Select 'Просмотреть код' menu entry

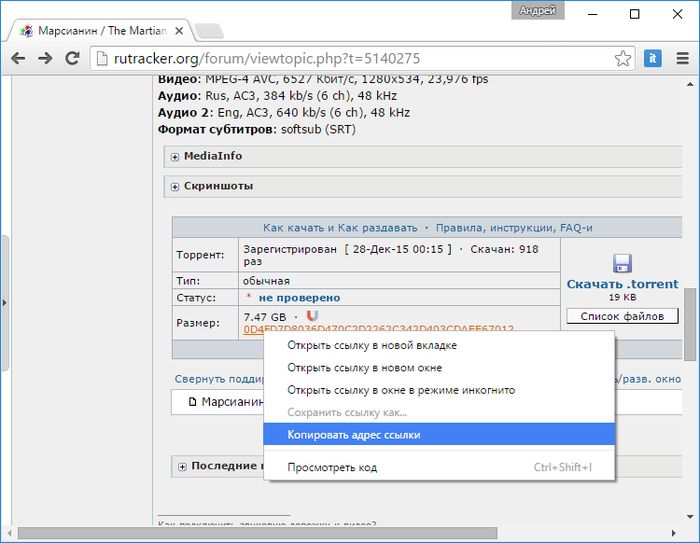(x=332, y=467)
